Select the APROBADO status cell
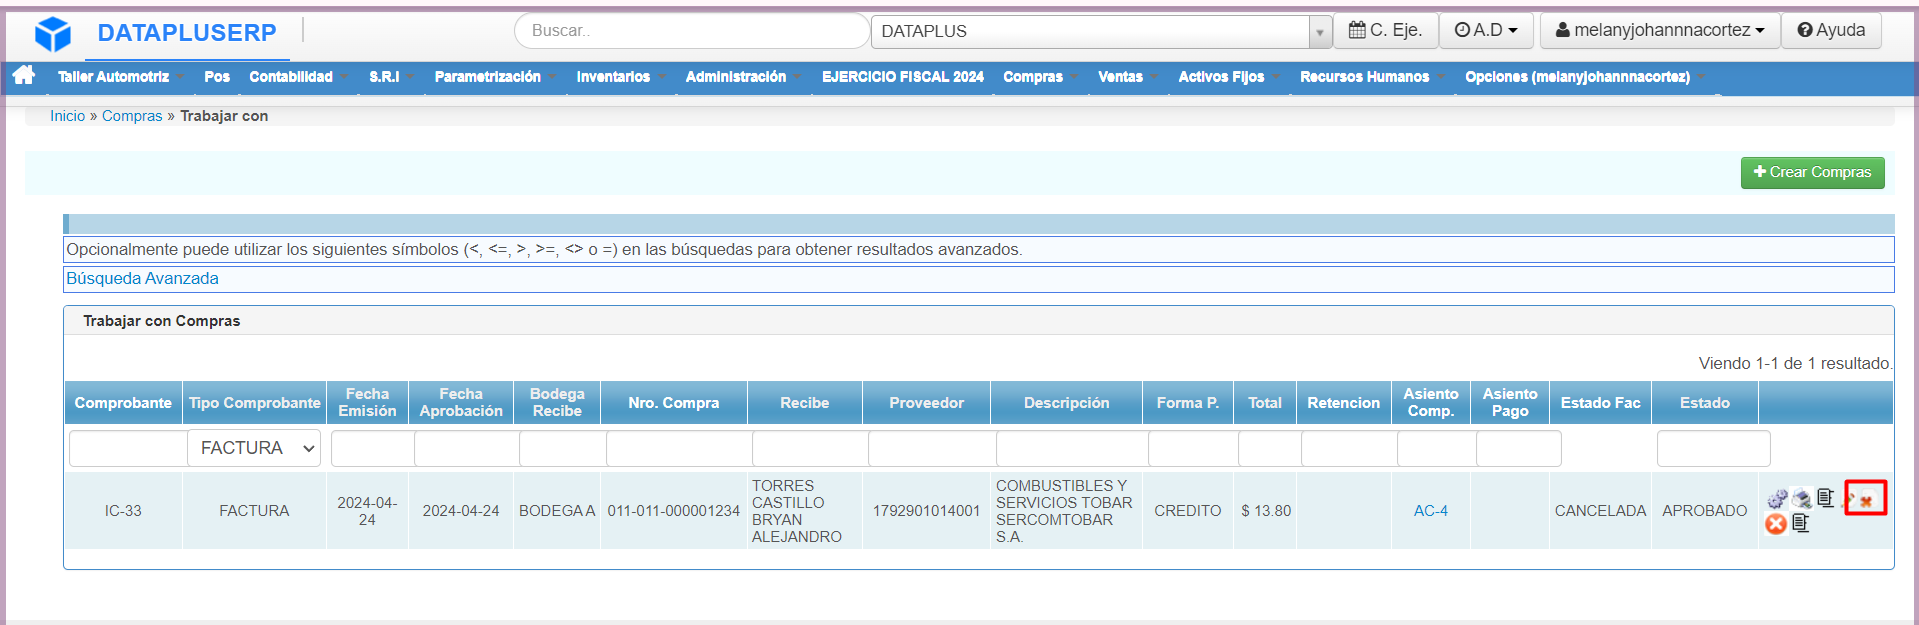 tap(1705, 511)
